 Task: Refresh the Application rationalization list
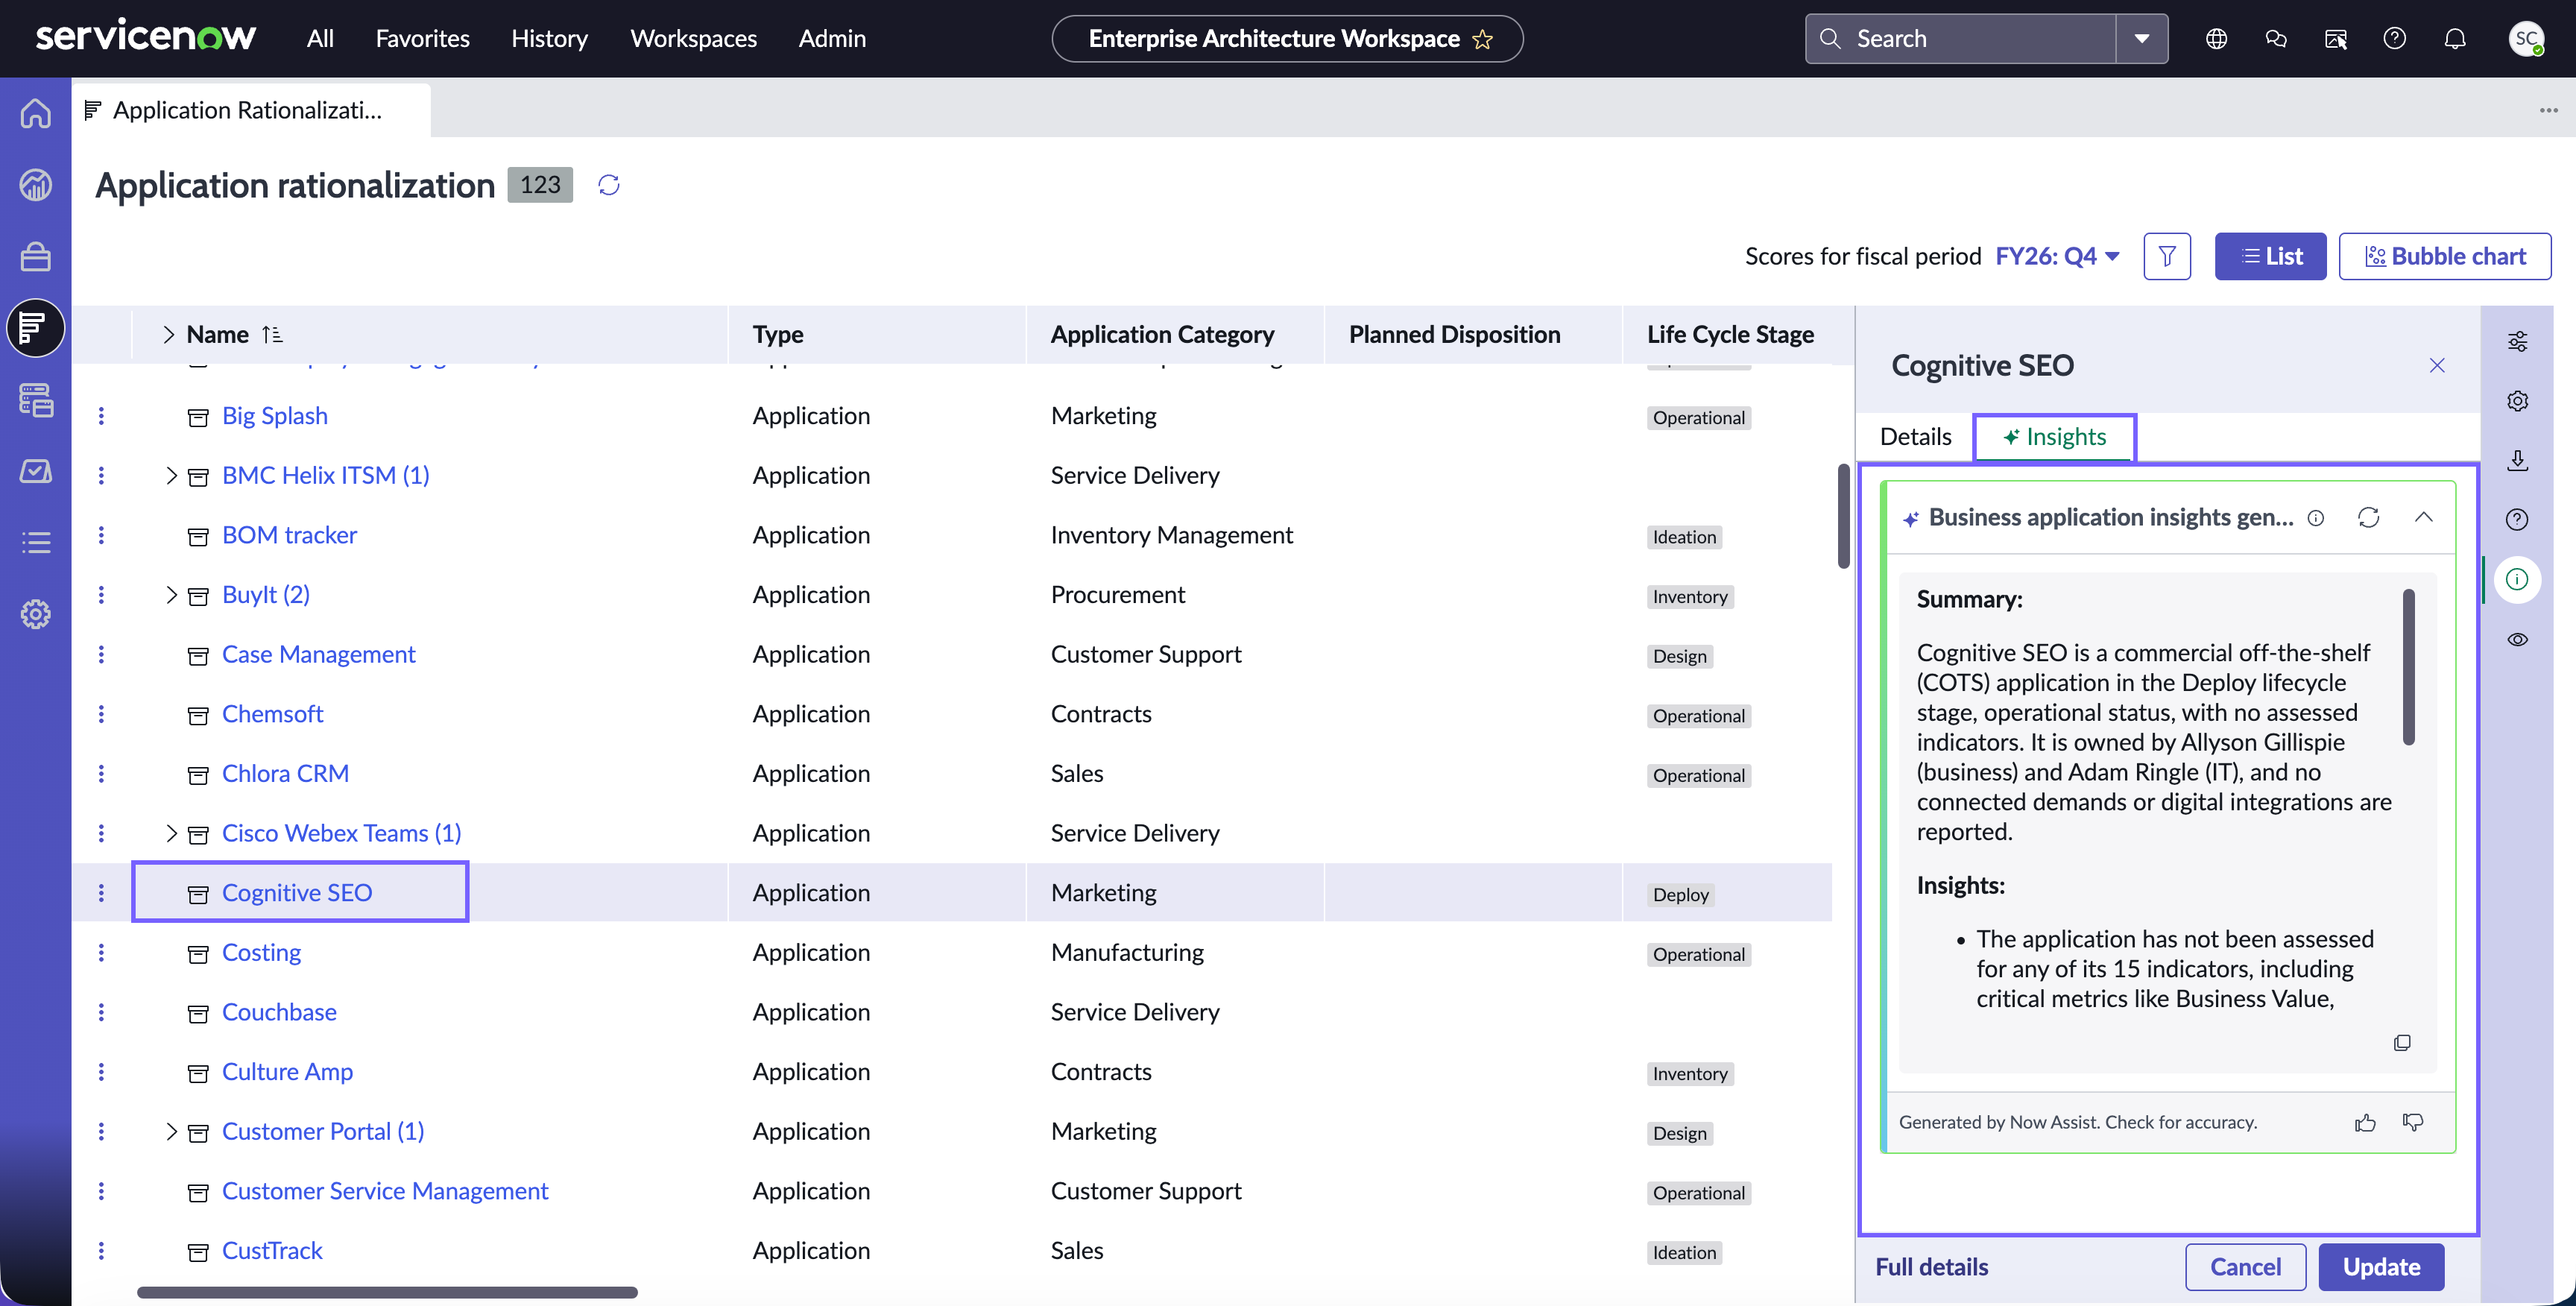[609, 185]
